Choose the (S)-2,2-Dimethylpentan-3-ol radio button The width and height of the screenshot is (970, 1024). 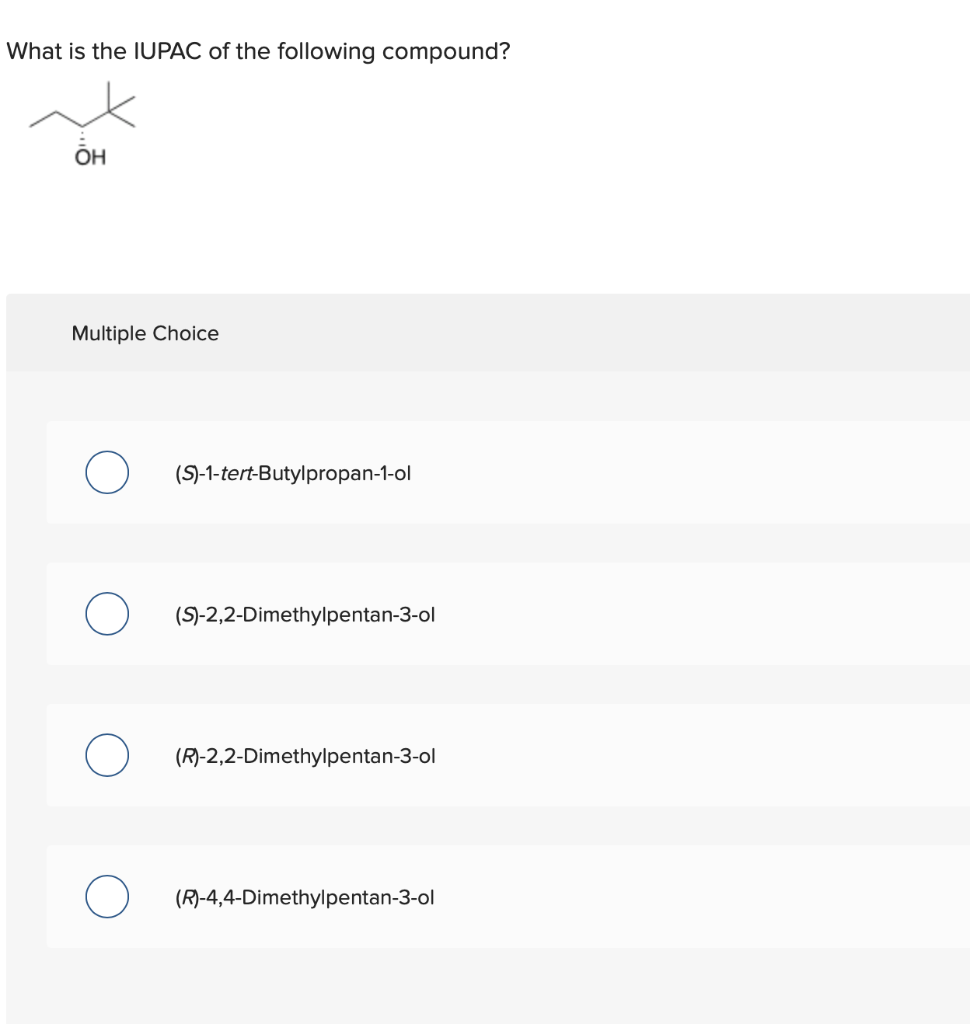pyautogui.click(x=106, y=614)
